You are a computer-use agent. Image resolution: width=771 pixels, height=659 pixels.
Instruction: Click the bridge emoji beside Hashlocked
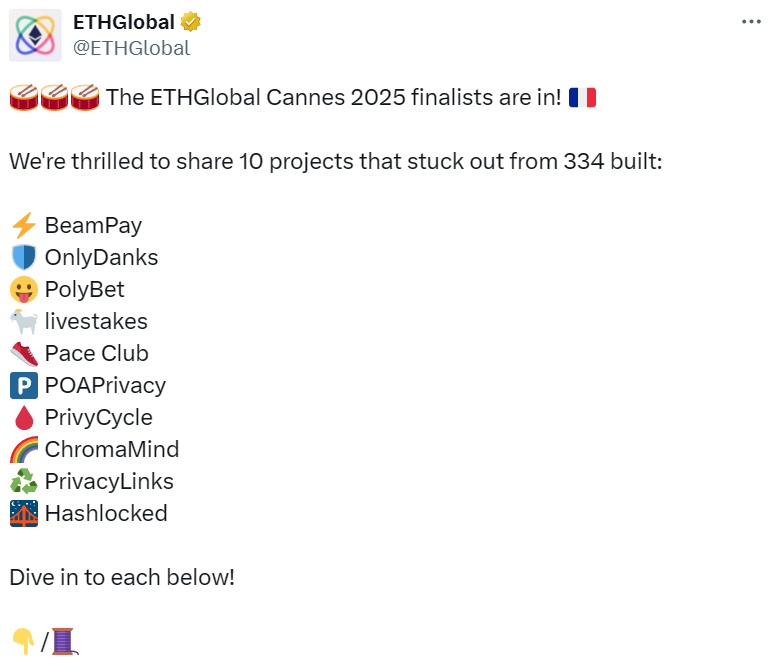[23, 514]
